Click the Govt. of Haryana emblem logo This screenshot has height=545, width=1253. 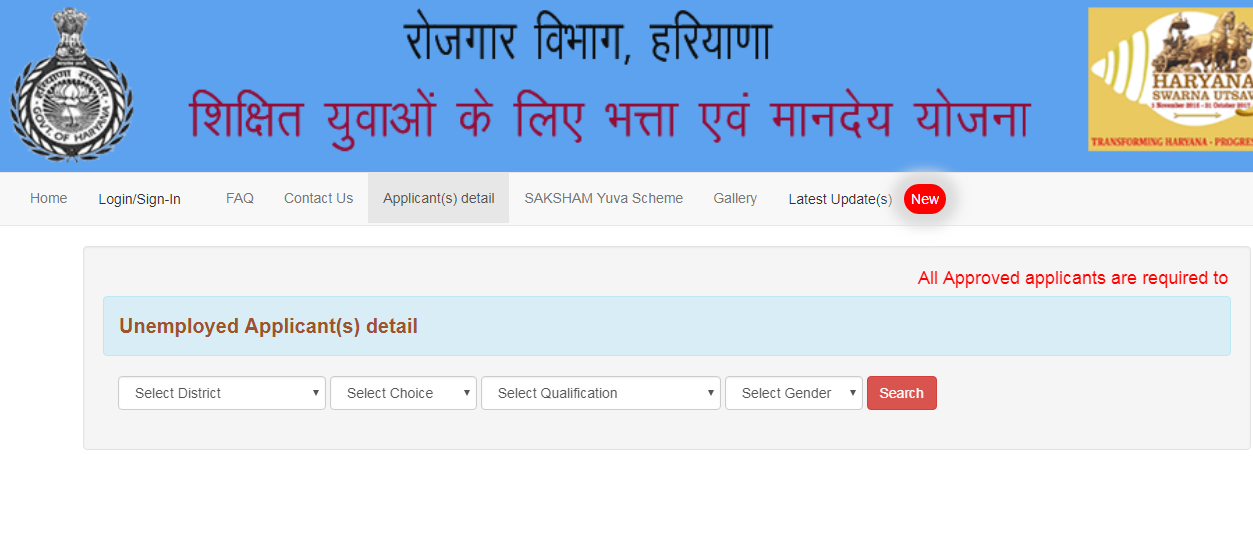click(71, 85)
